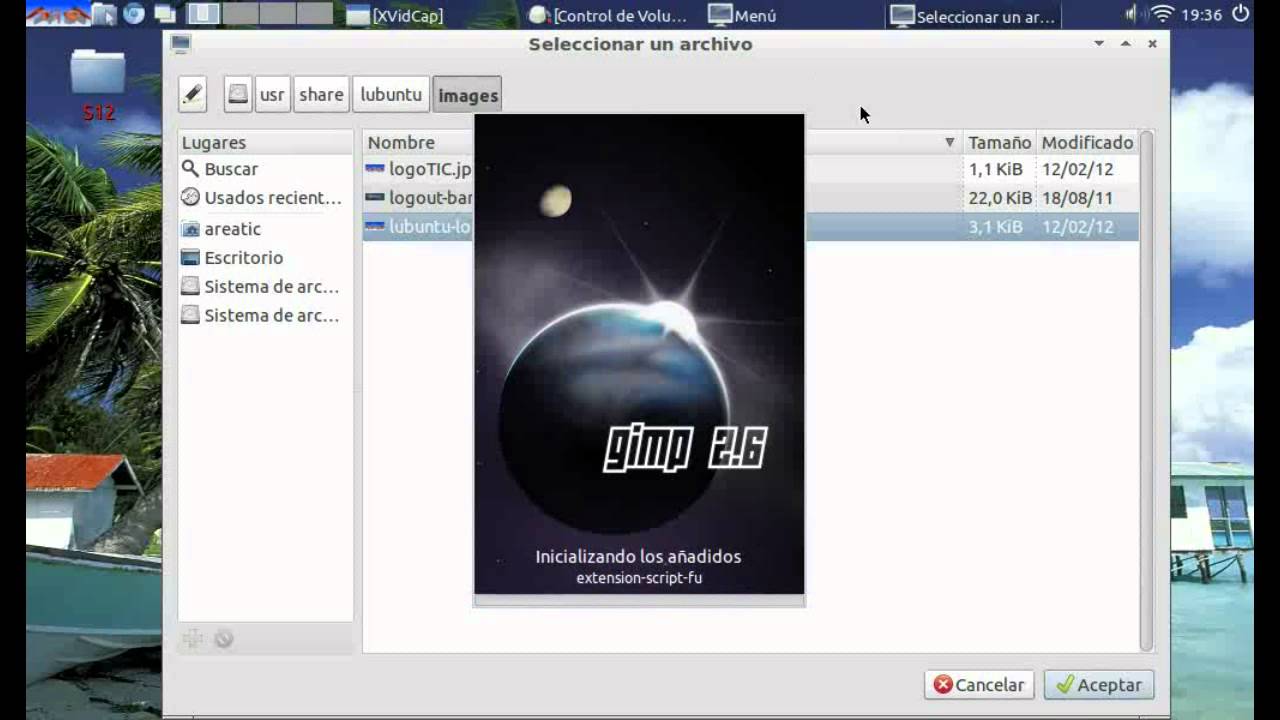Click the 18/08/11 modified date
Viewport: 1280px width, 720px height.
point(1077,198)
